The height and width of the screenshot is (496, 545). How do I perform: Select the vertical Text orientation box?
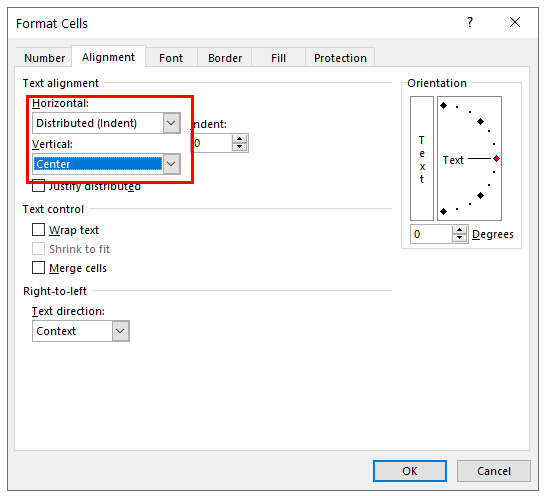pyautogui.click(x=422, y=158)
